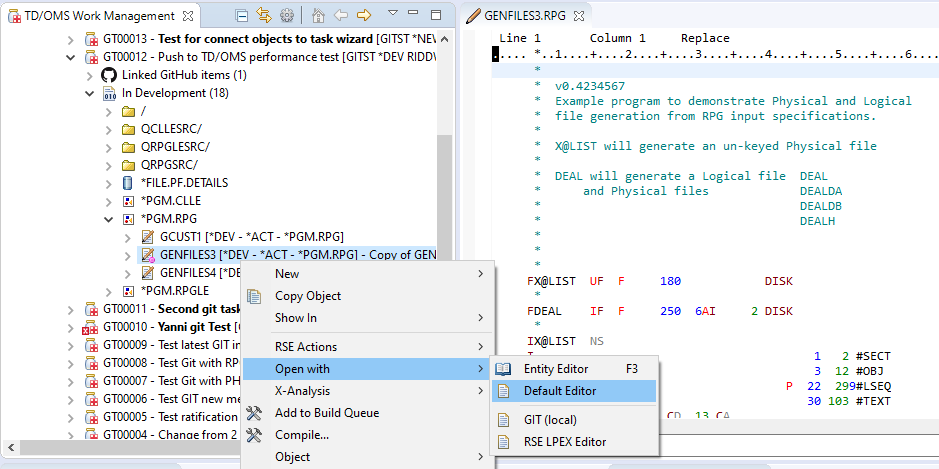Click the Link with Editor arrows icon
This screenshot has height=469, width=939.
tap(264, 16)
